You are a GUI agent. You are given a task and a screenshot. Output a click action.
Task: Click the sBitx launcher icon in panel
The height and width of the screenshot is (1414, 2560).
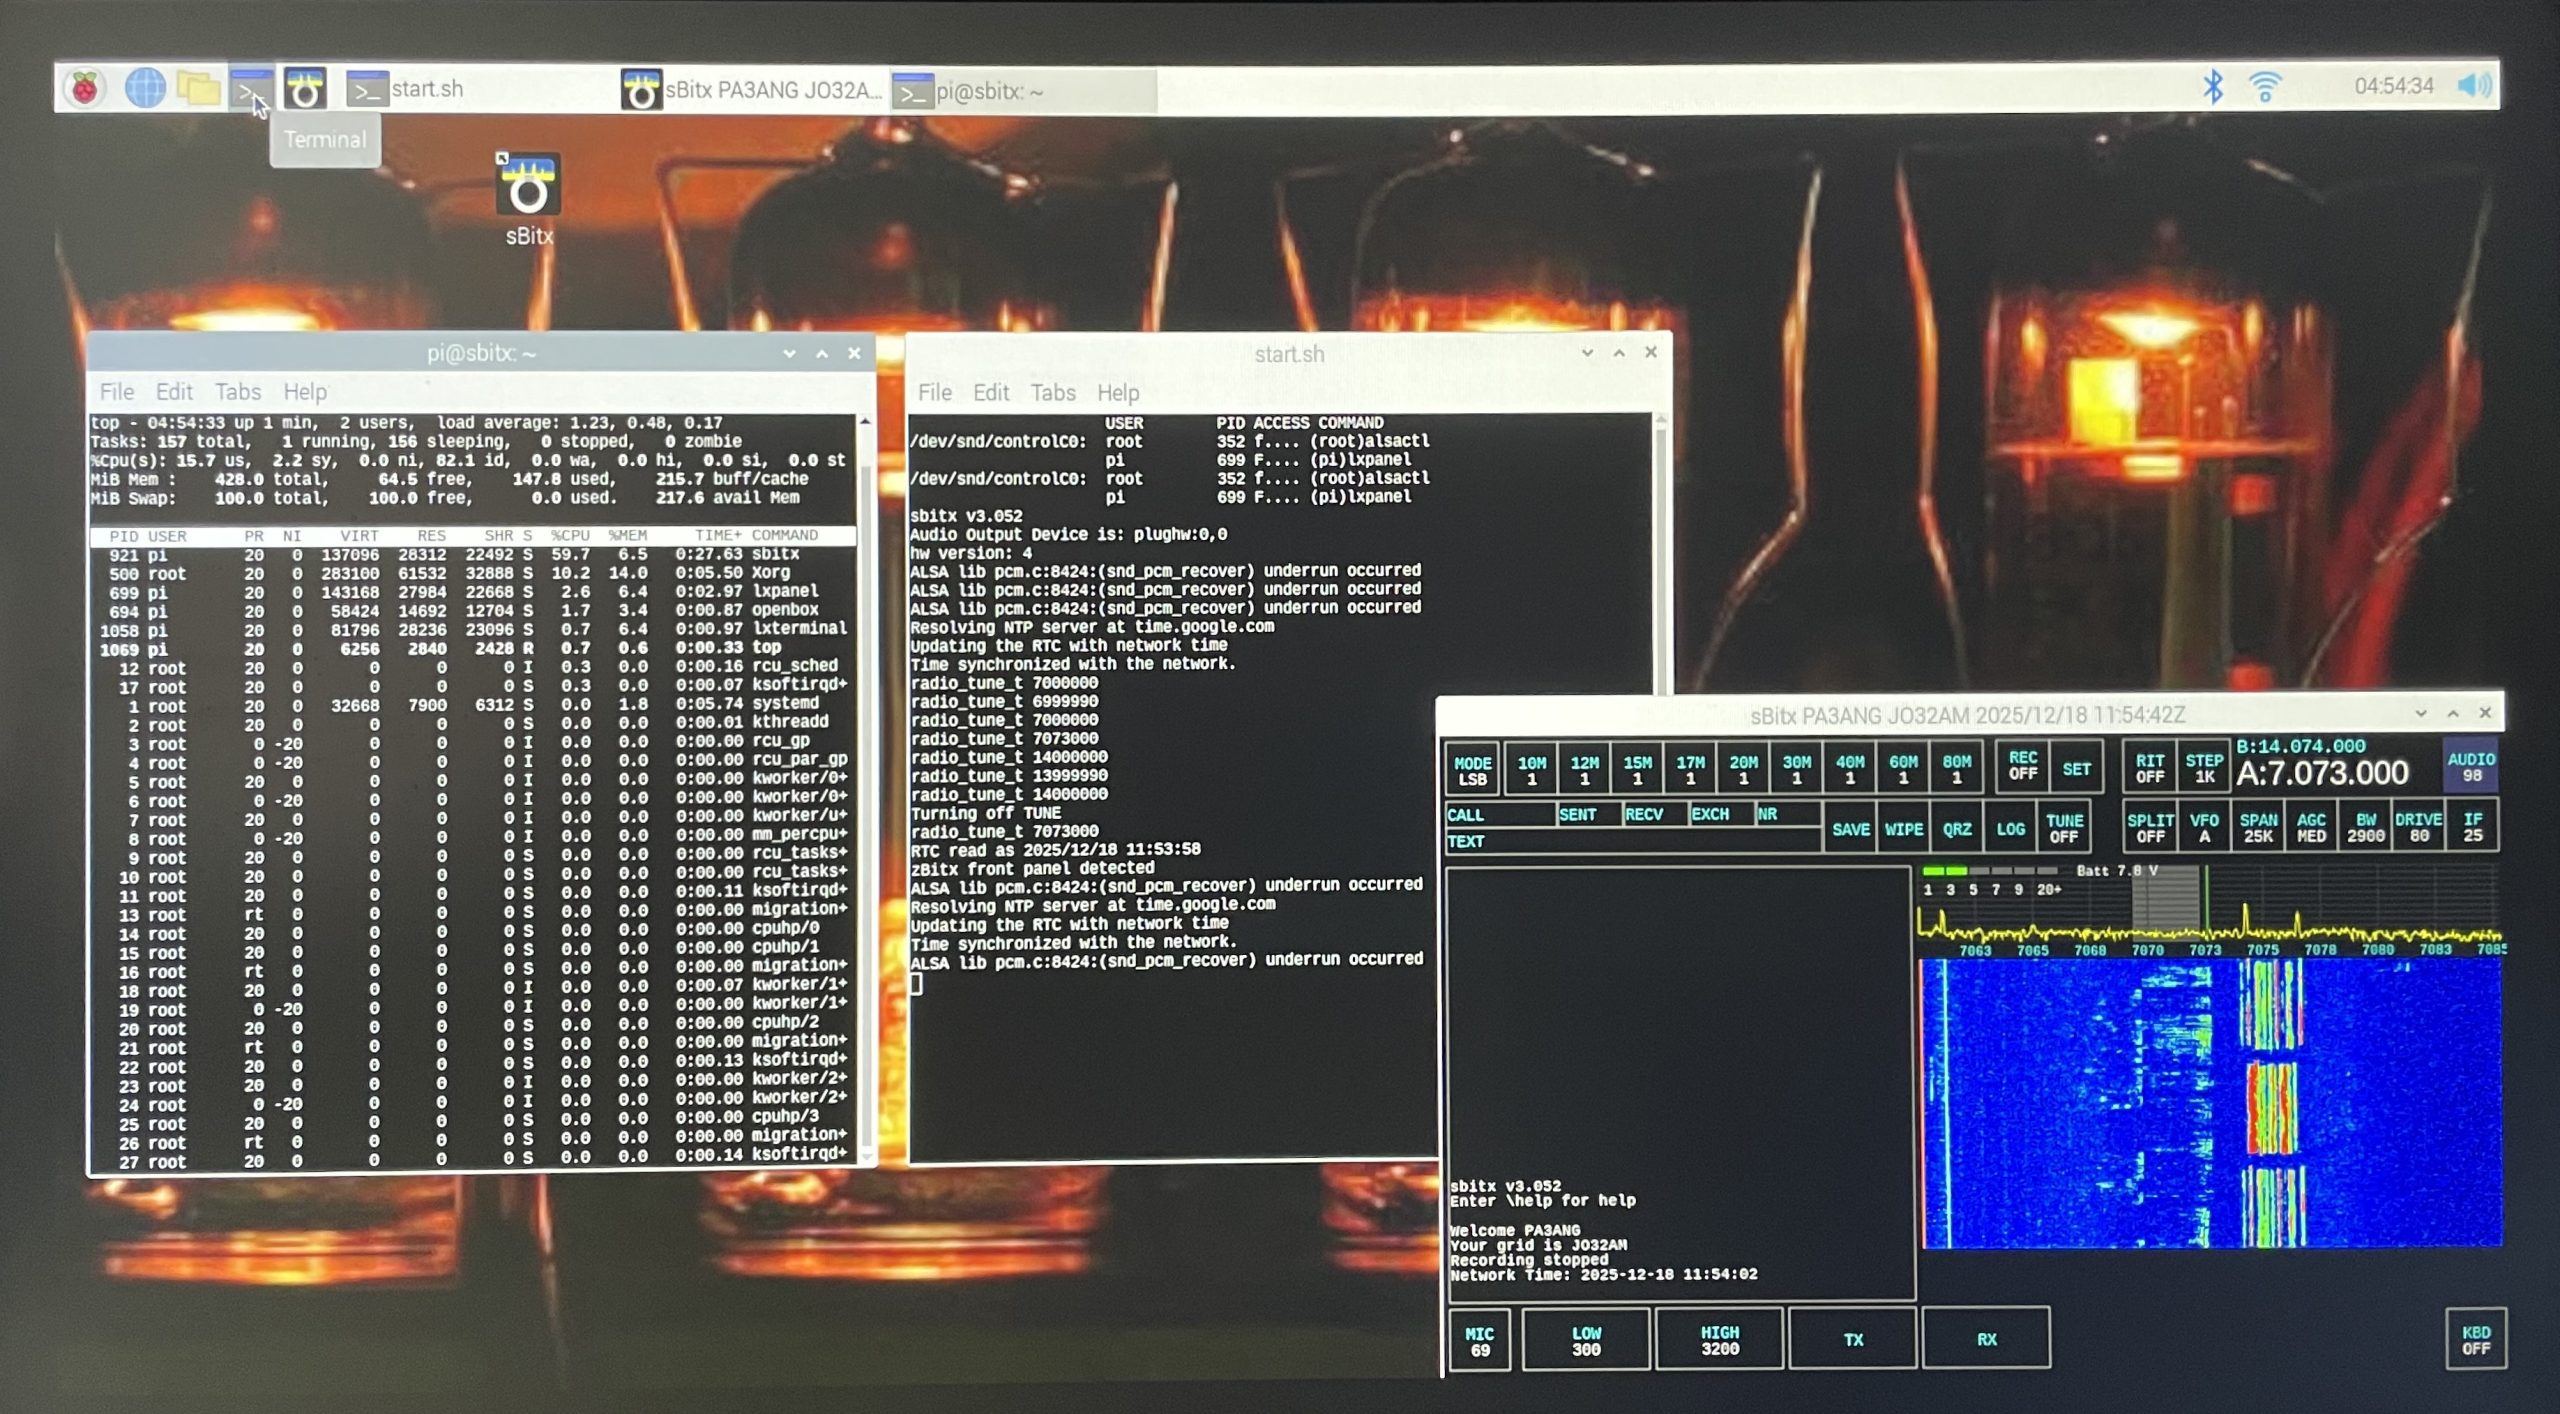coord(305,89)
